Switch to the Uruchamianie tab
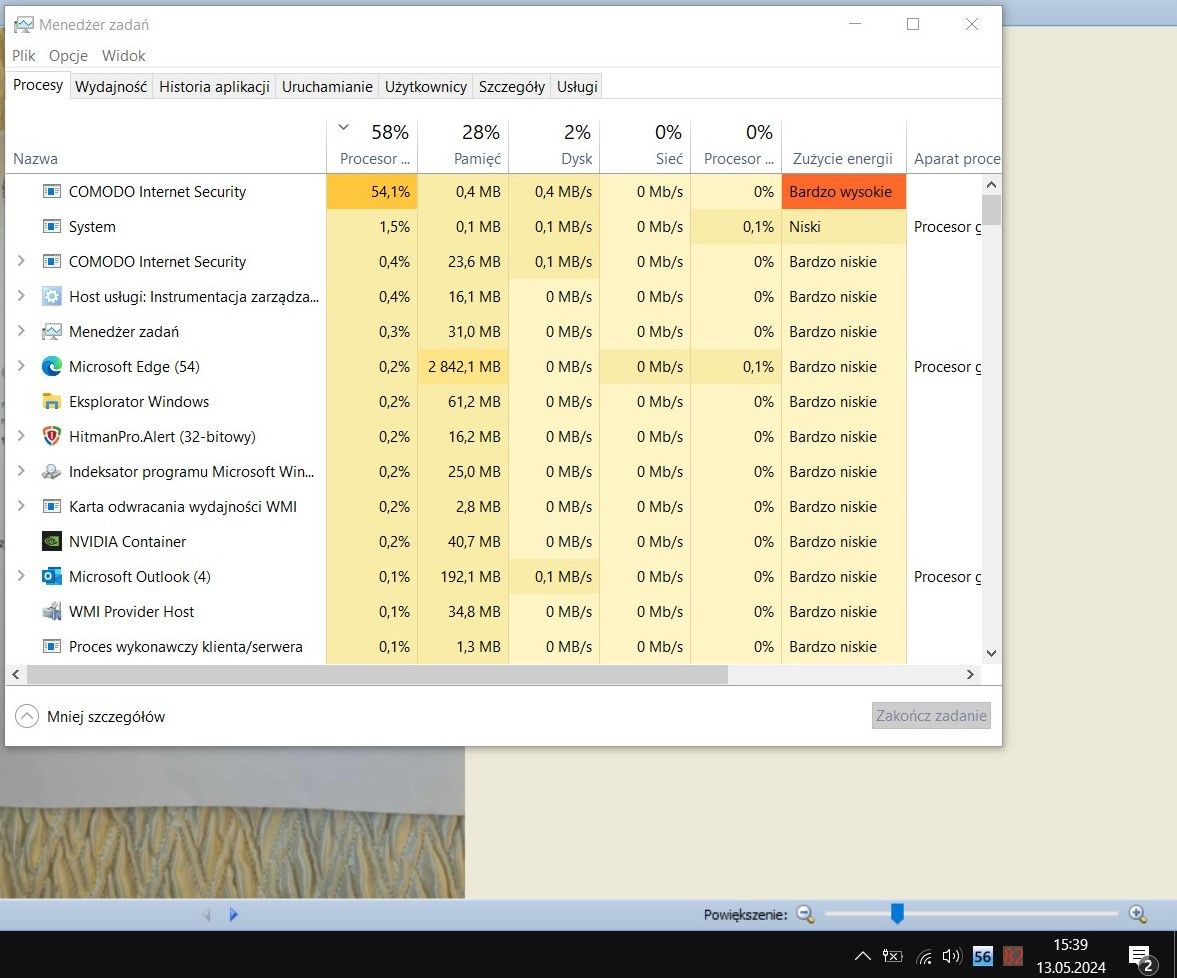Viewport: 1177px width, 978px height. [327, 86]
